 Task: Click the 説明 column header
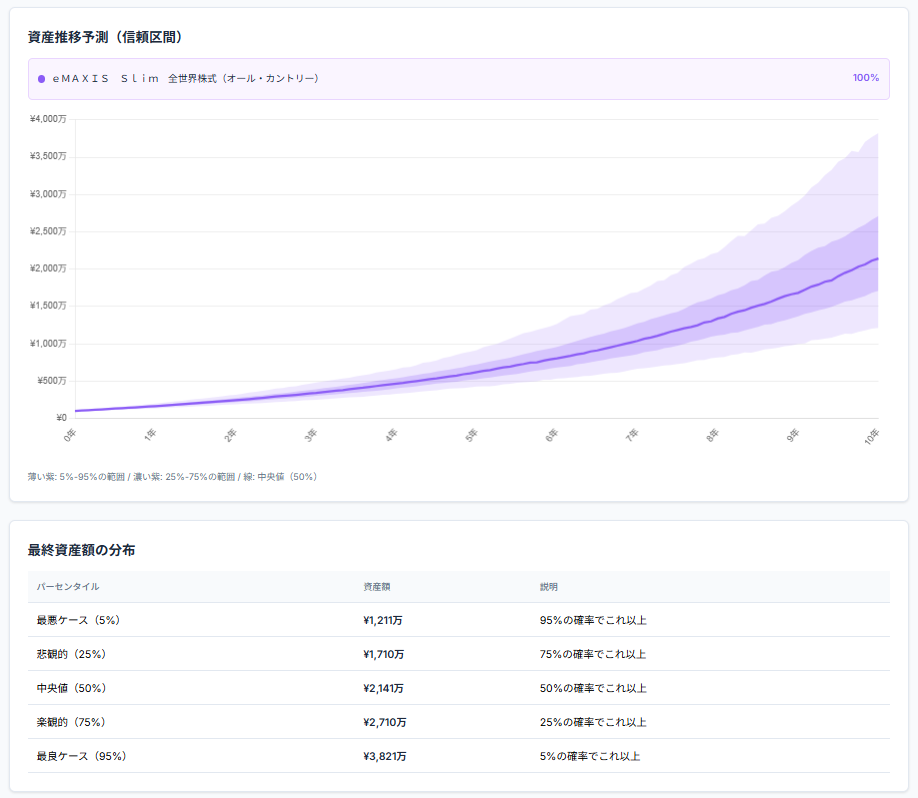548,586
